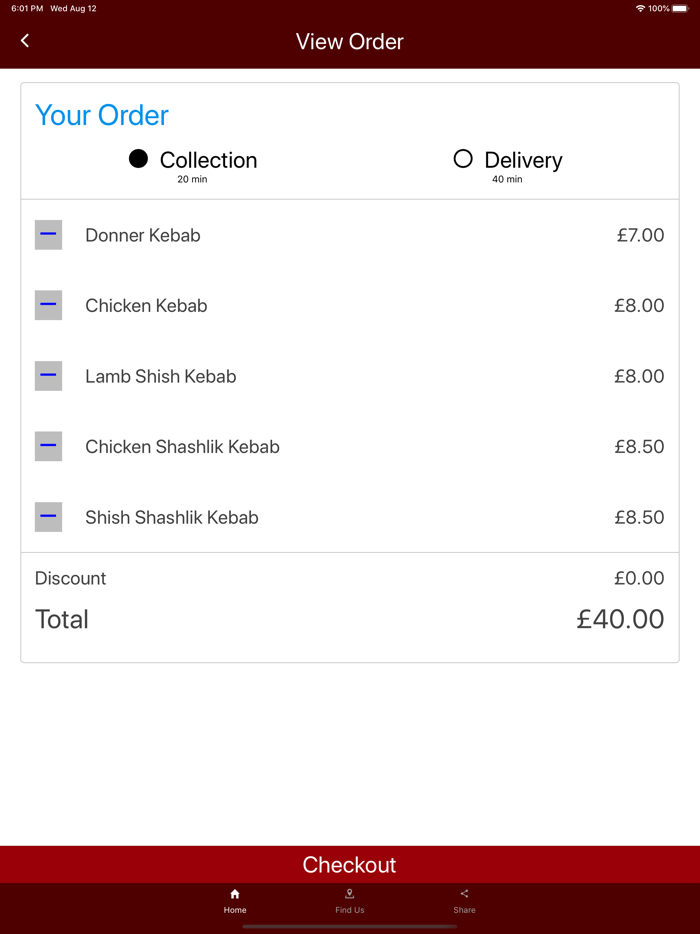700x934 pixels.
Task: Switch to the Find Us tab
Action: pos(349,901)
